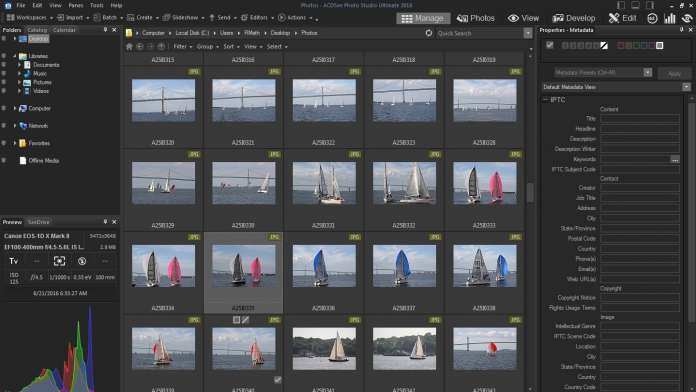This screenshot has height=392, width=696.
Task: Open the Sort dropdown
Action: 231,46
